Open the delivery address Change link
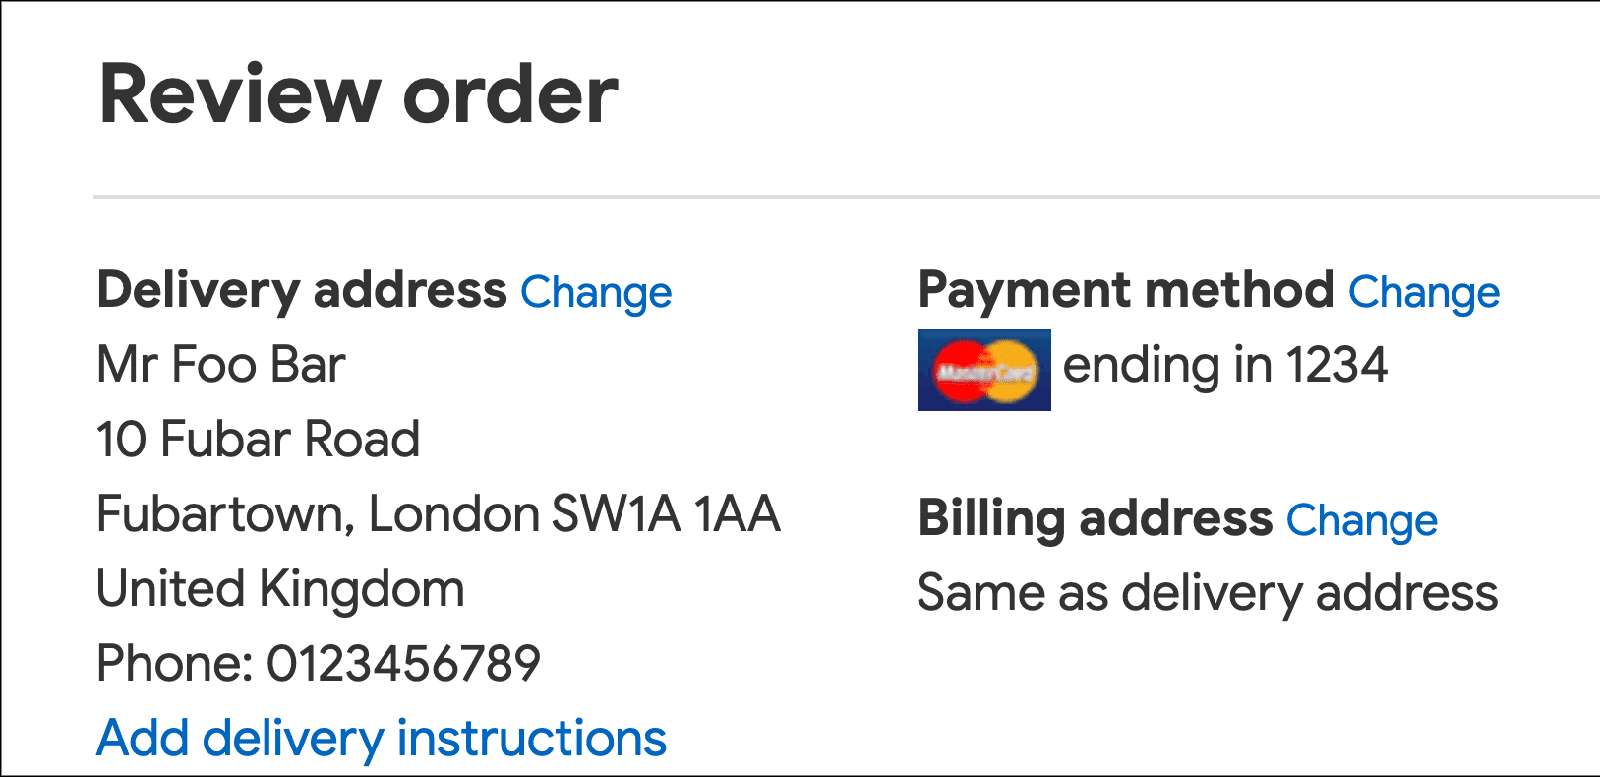Viewport: 1600px width, 777px height. click(595, 291)
